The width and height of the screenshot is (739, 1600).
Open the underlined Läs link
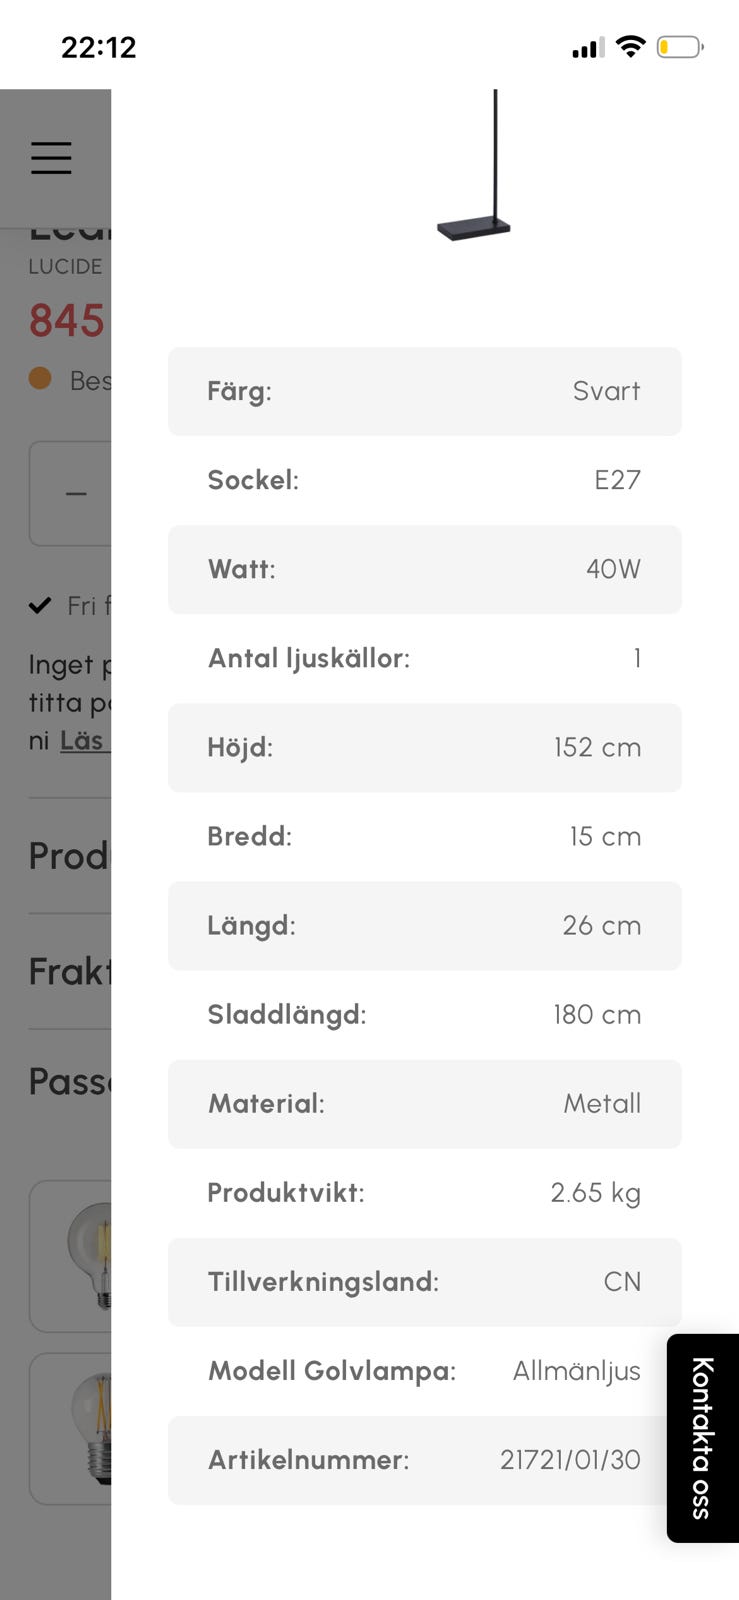[83, 741]
